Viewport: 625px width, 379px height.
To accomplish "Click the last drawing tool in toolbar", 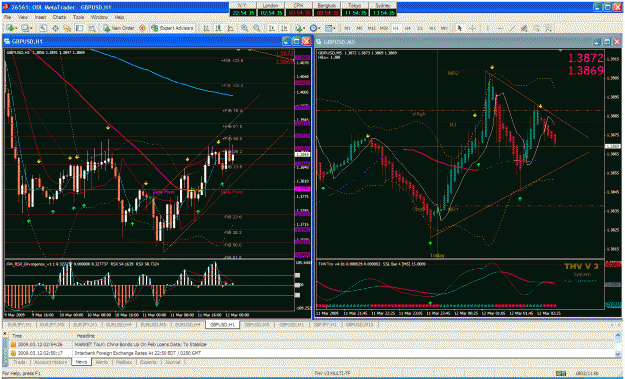I will [x=549, y=28].
